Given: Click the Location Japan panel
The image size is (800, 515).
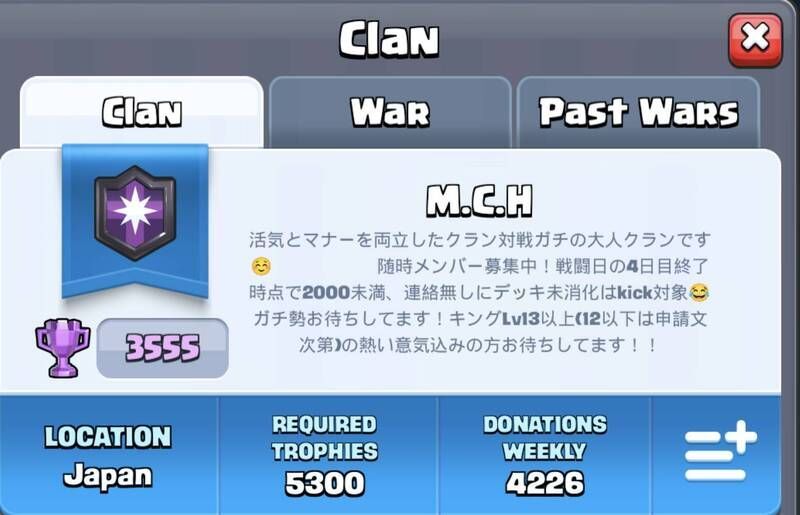Looking at the screenshot, I should pos(108,456).
